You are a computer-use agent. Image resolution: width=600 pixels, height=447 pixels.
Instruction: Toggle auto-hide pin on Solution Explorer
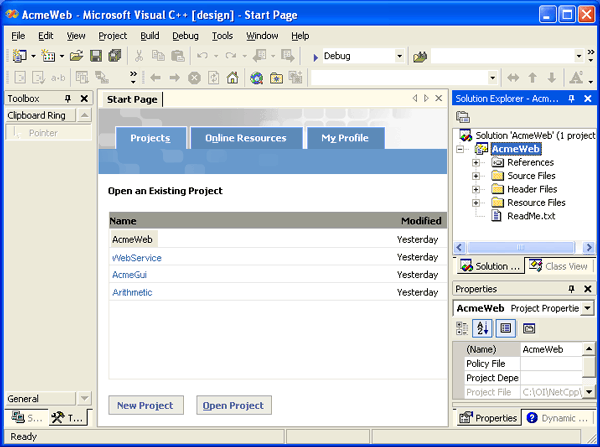(572, 99)
